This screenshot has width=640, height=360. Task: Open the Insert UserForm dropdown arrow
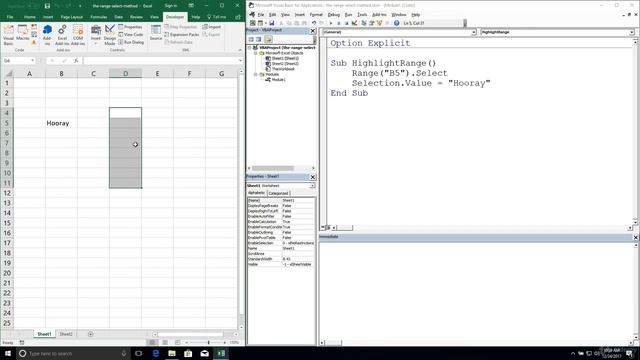click(265, 23)
